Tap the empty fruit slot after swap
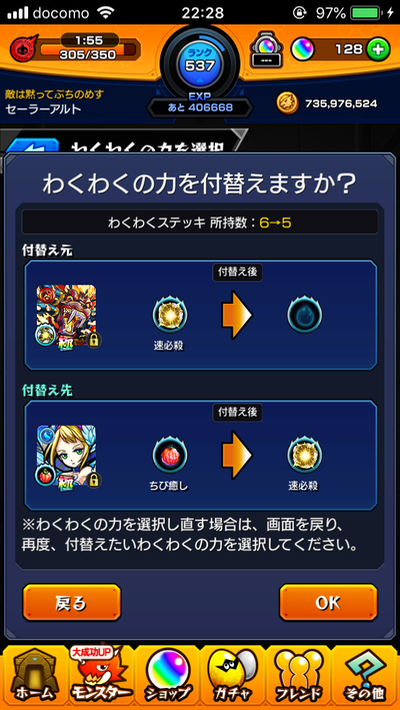Image resolution: width=400 pixels, height=710 pixels. [304, 315]
